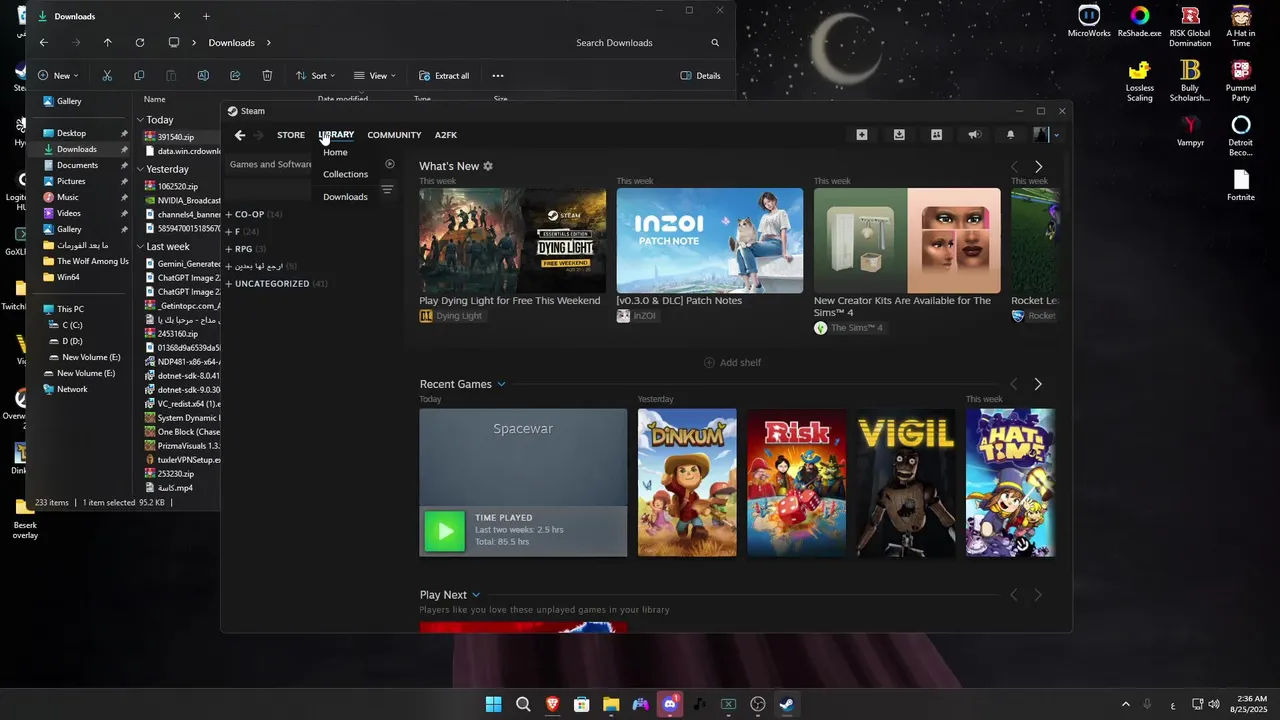Select 391540.zip file in Downloads
This screenshot has width=1280, height=720.
click(176, 137)
